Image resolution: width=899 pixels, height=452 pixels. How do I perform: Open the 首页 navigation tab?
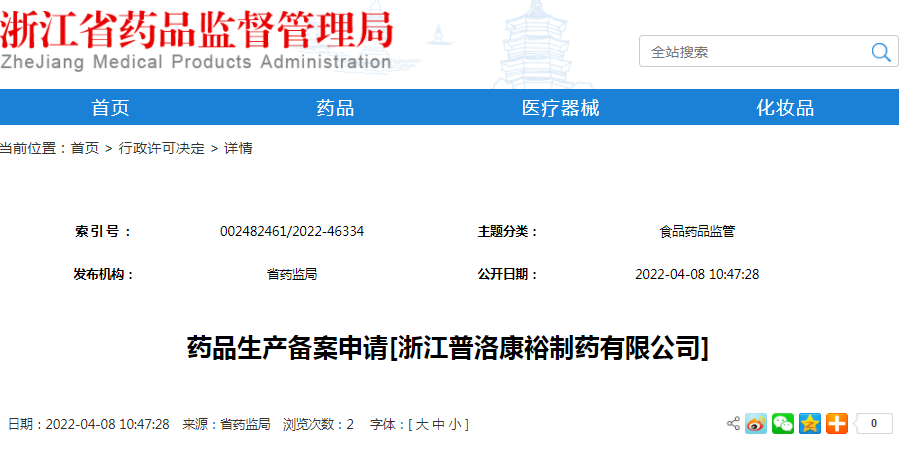[x=111, y=107]
